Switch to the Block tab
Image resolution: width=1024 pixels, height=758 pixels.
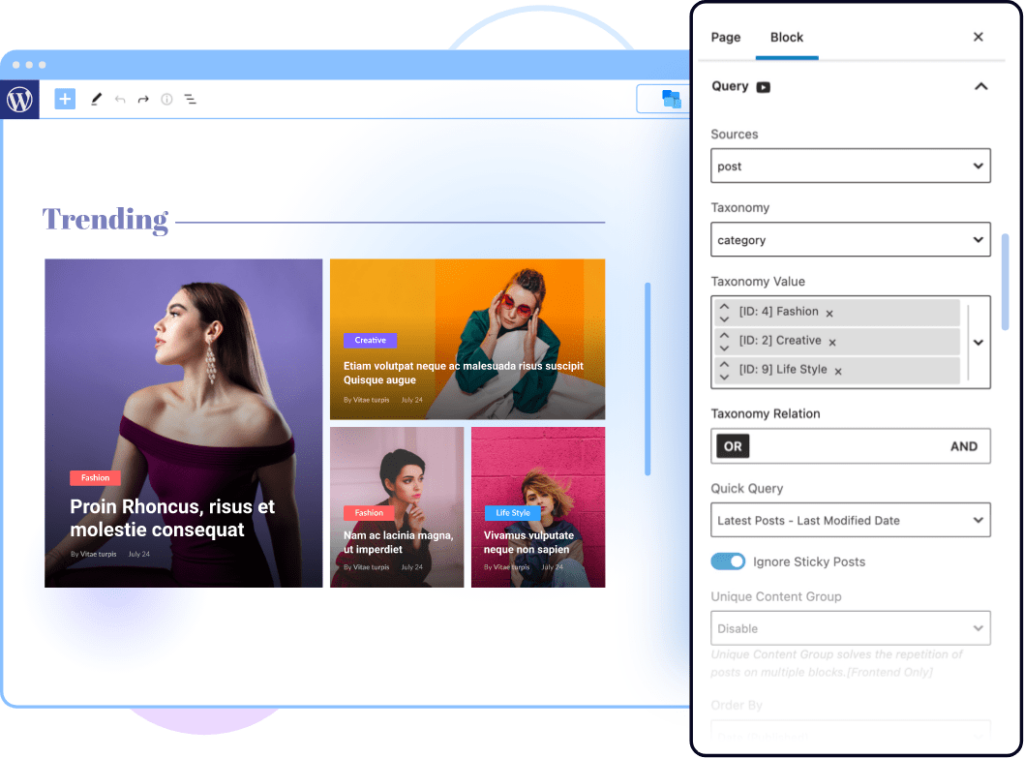click(786, 37)
